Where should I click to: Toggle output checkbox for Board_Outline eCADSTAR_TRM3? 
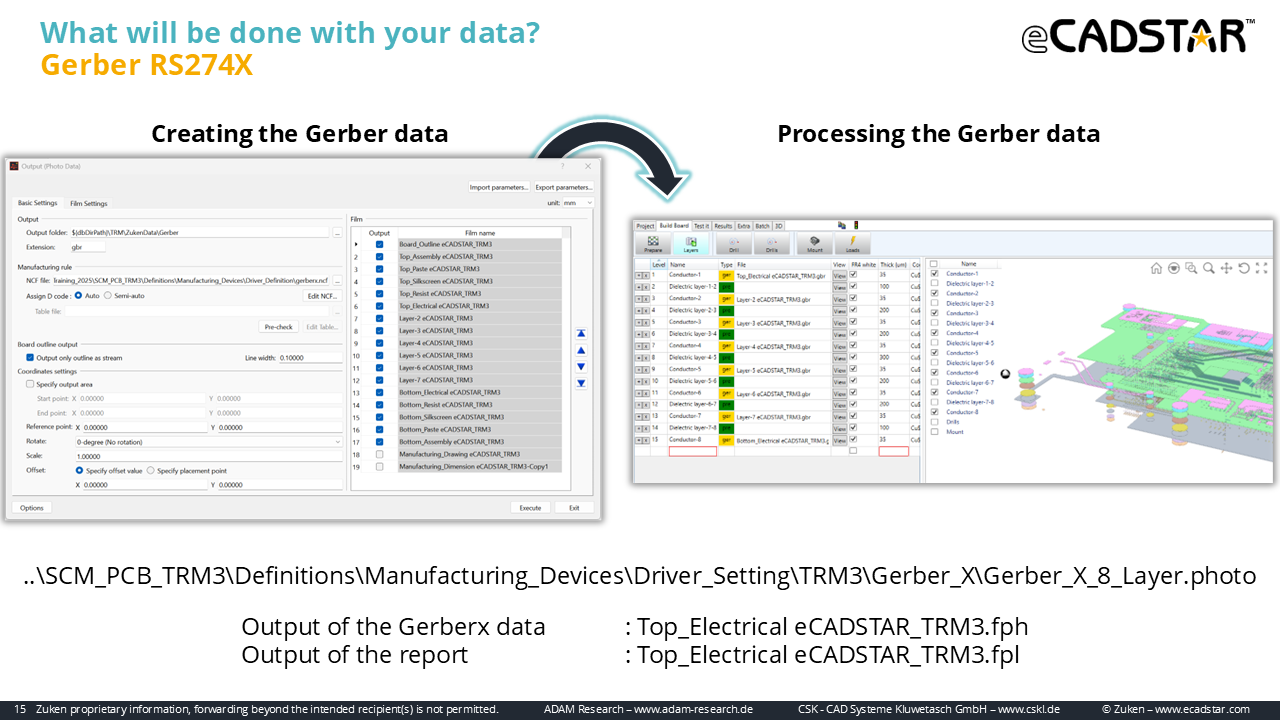coord(379,245)
